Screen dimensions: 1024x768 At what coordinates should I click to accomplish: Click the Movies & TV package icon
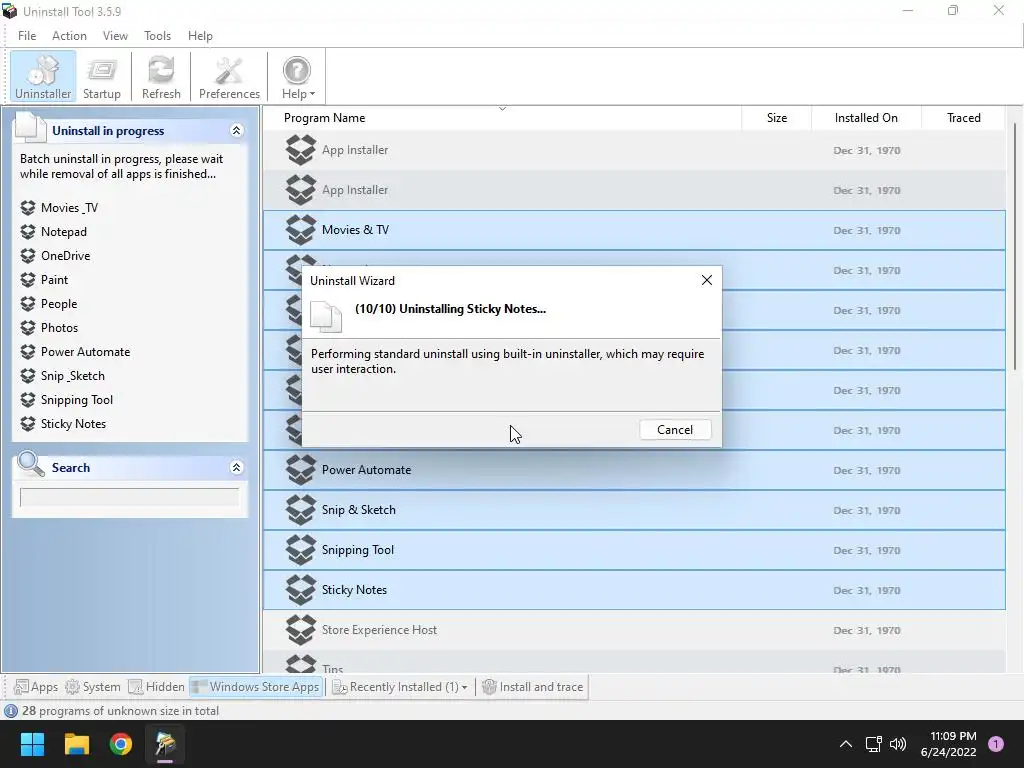tap(300, 230)
